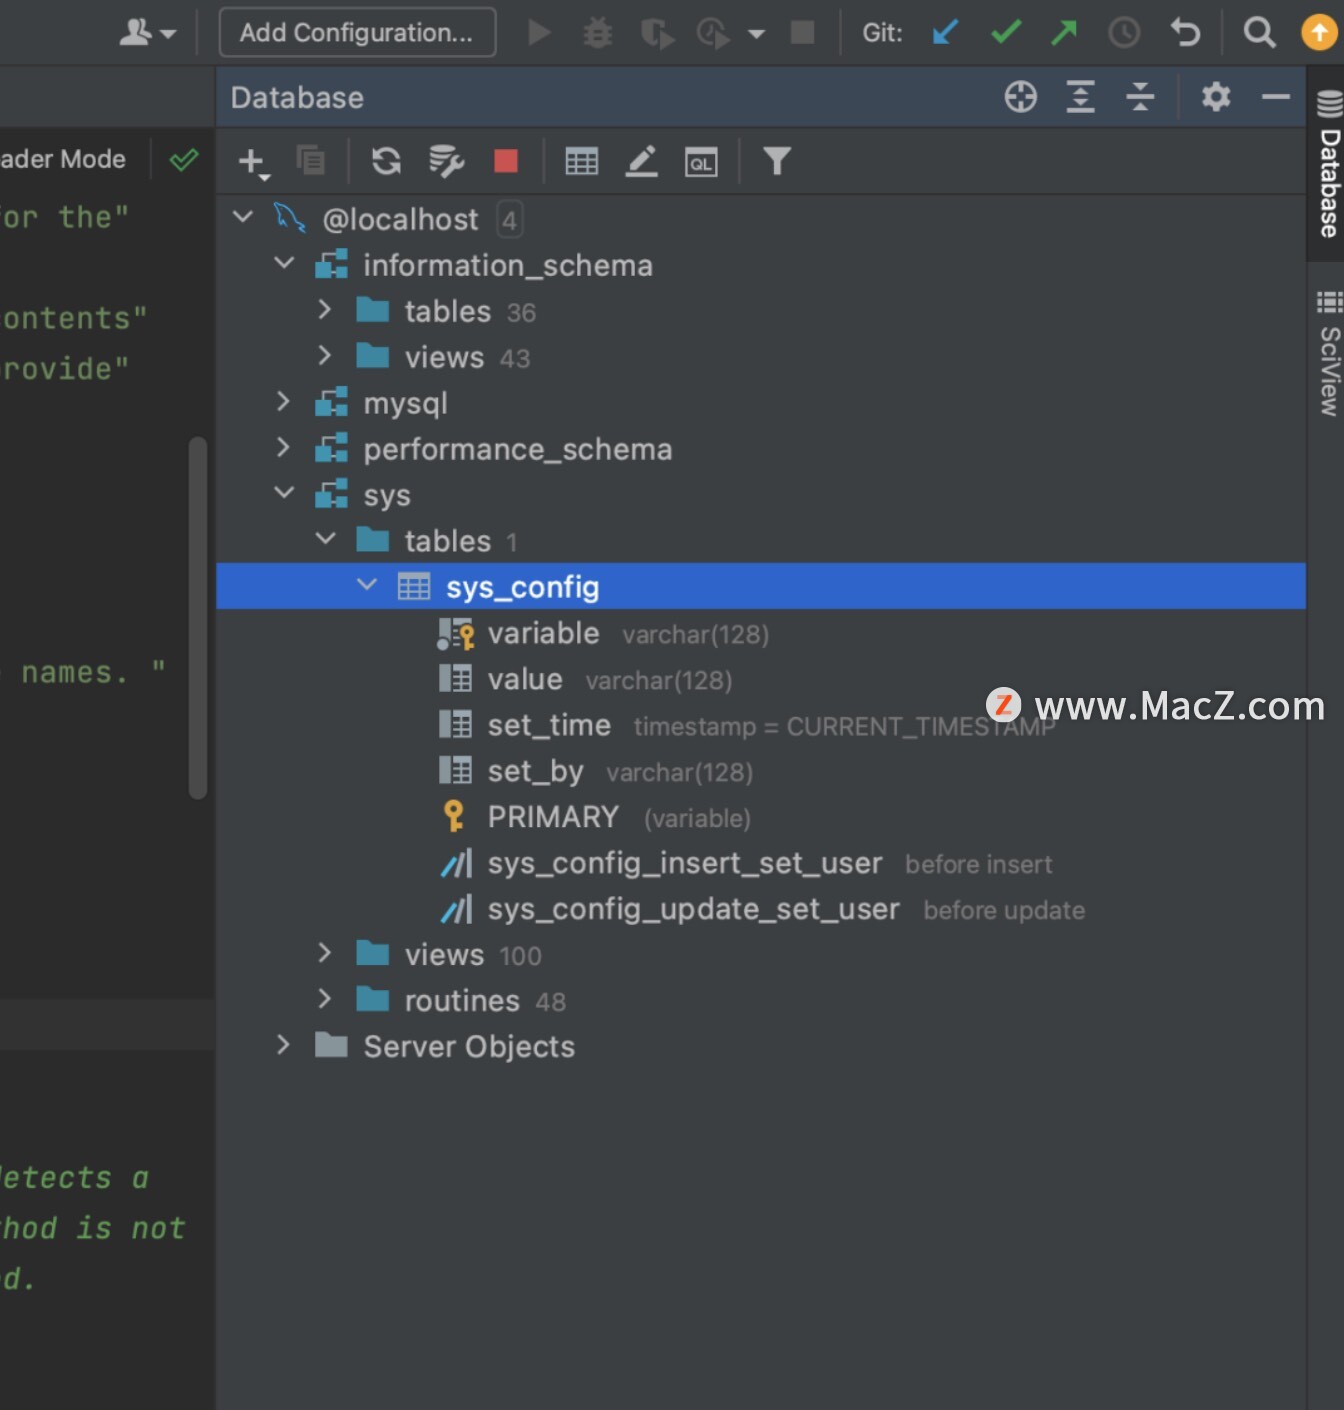Collapse information_schema node

(x=284, y=263)
